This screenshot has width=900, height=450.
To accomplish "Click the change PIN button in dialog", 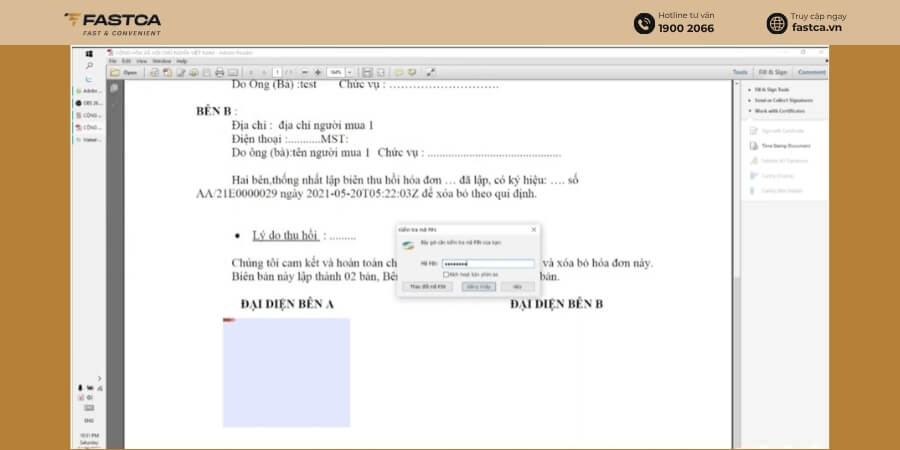I will tap(427, 286).
